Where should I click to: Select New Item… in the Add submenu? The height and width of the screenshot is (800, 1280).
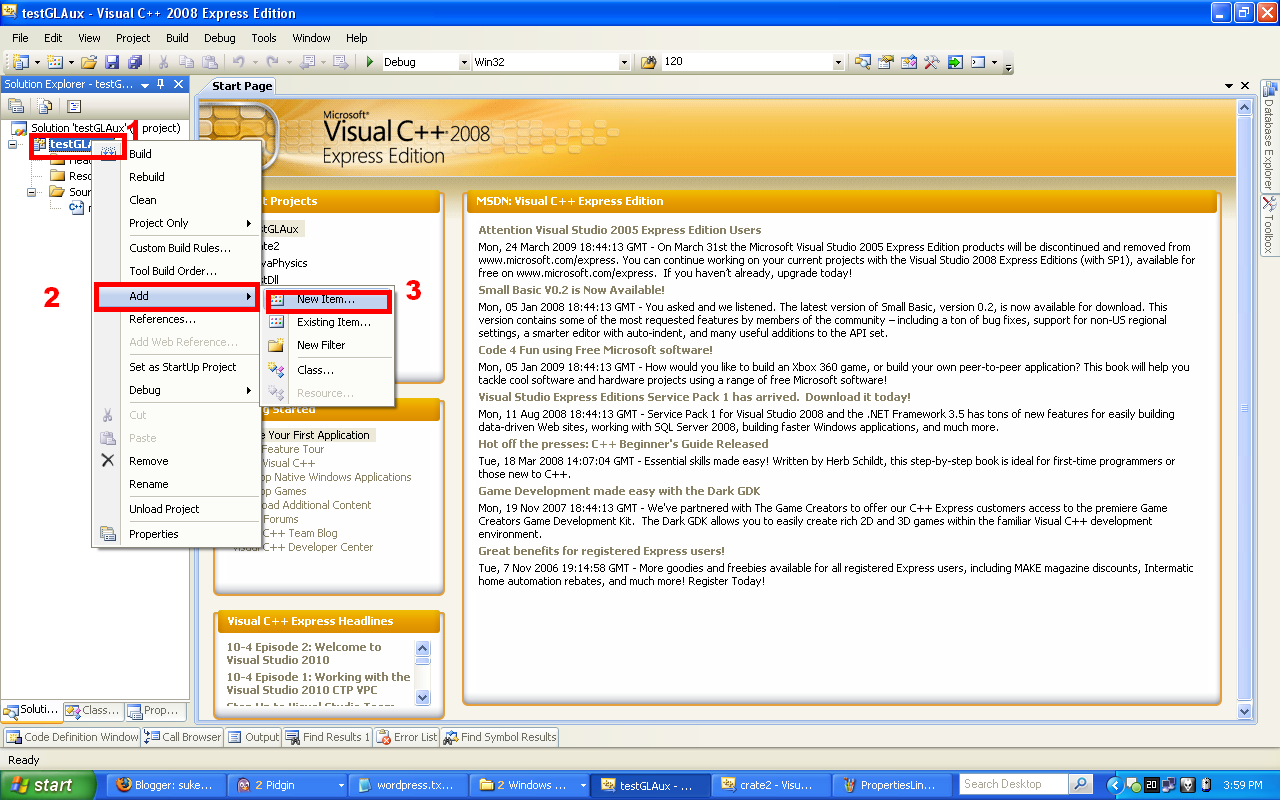tap(328, 299)
